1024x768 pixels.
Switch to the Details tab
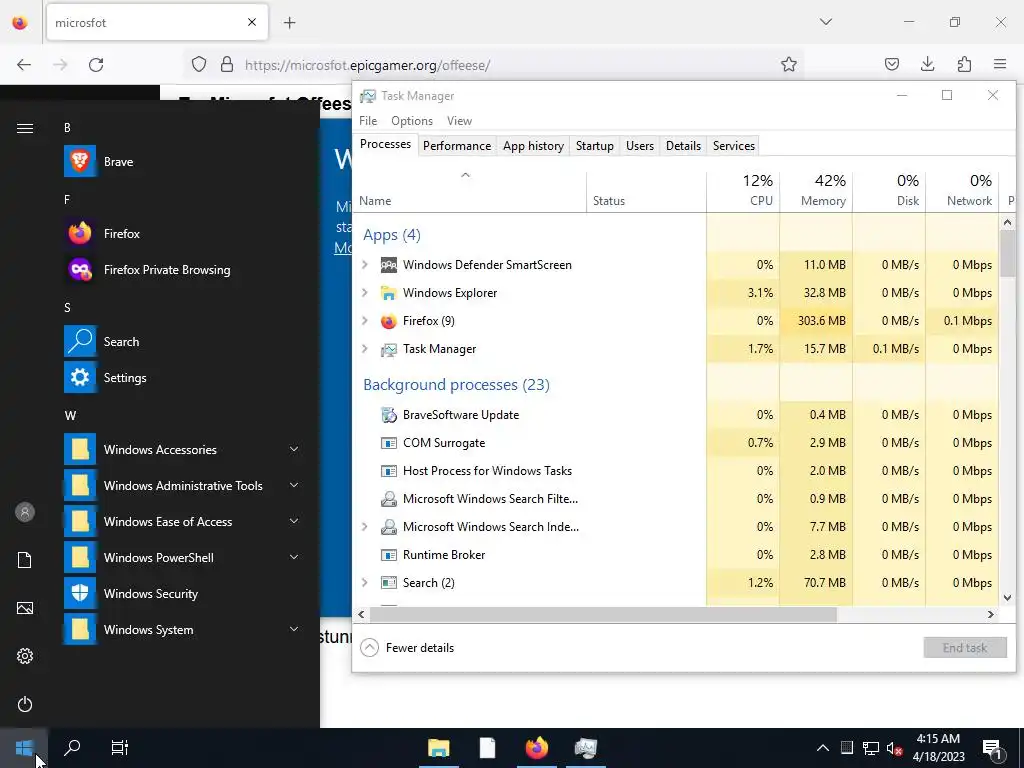pyautogui.click(x=683, y=146)
